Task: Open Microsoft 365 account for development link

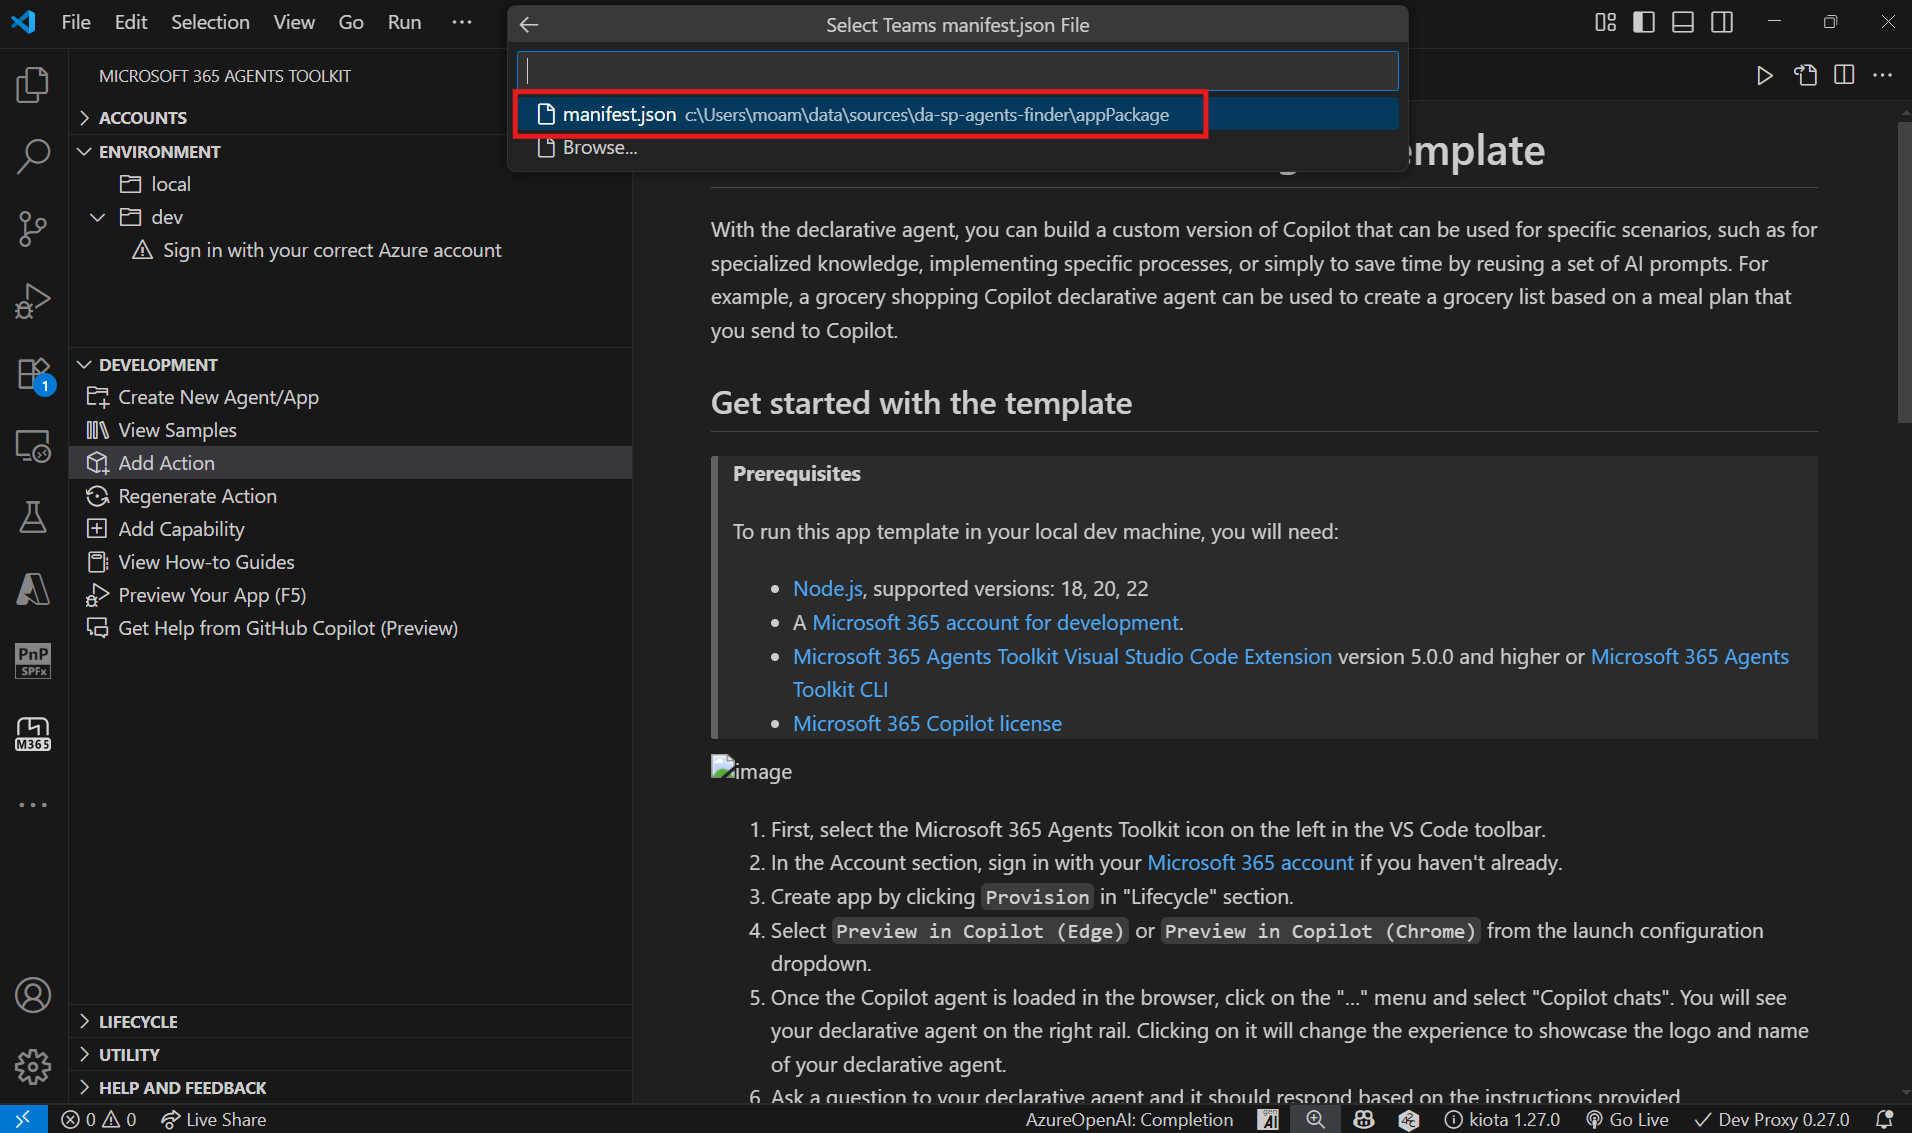Action: tap(995, 623)
